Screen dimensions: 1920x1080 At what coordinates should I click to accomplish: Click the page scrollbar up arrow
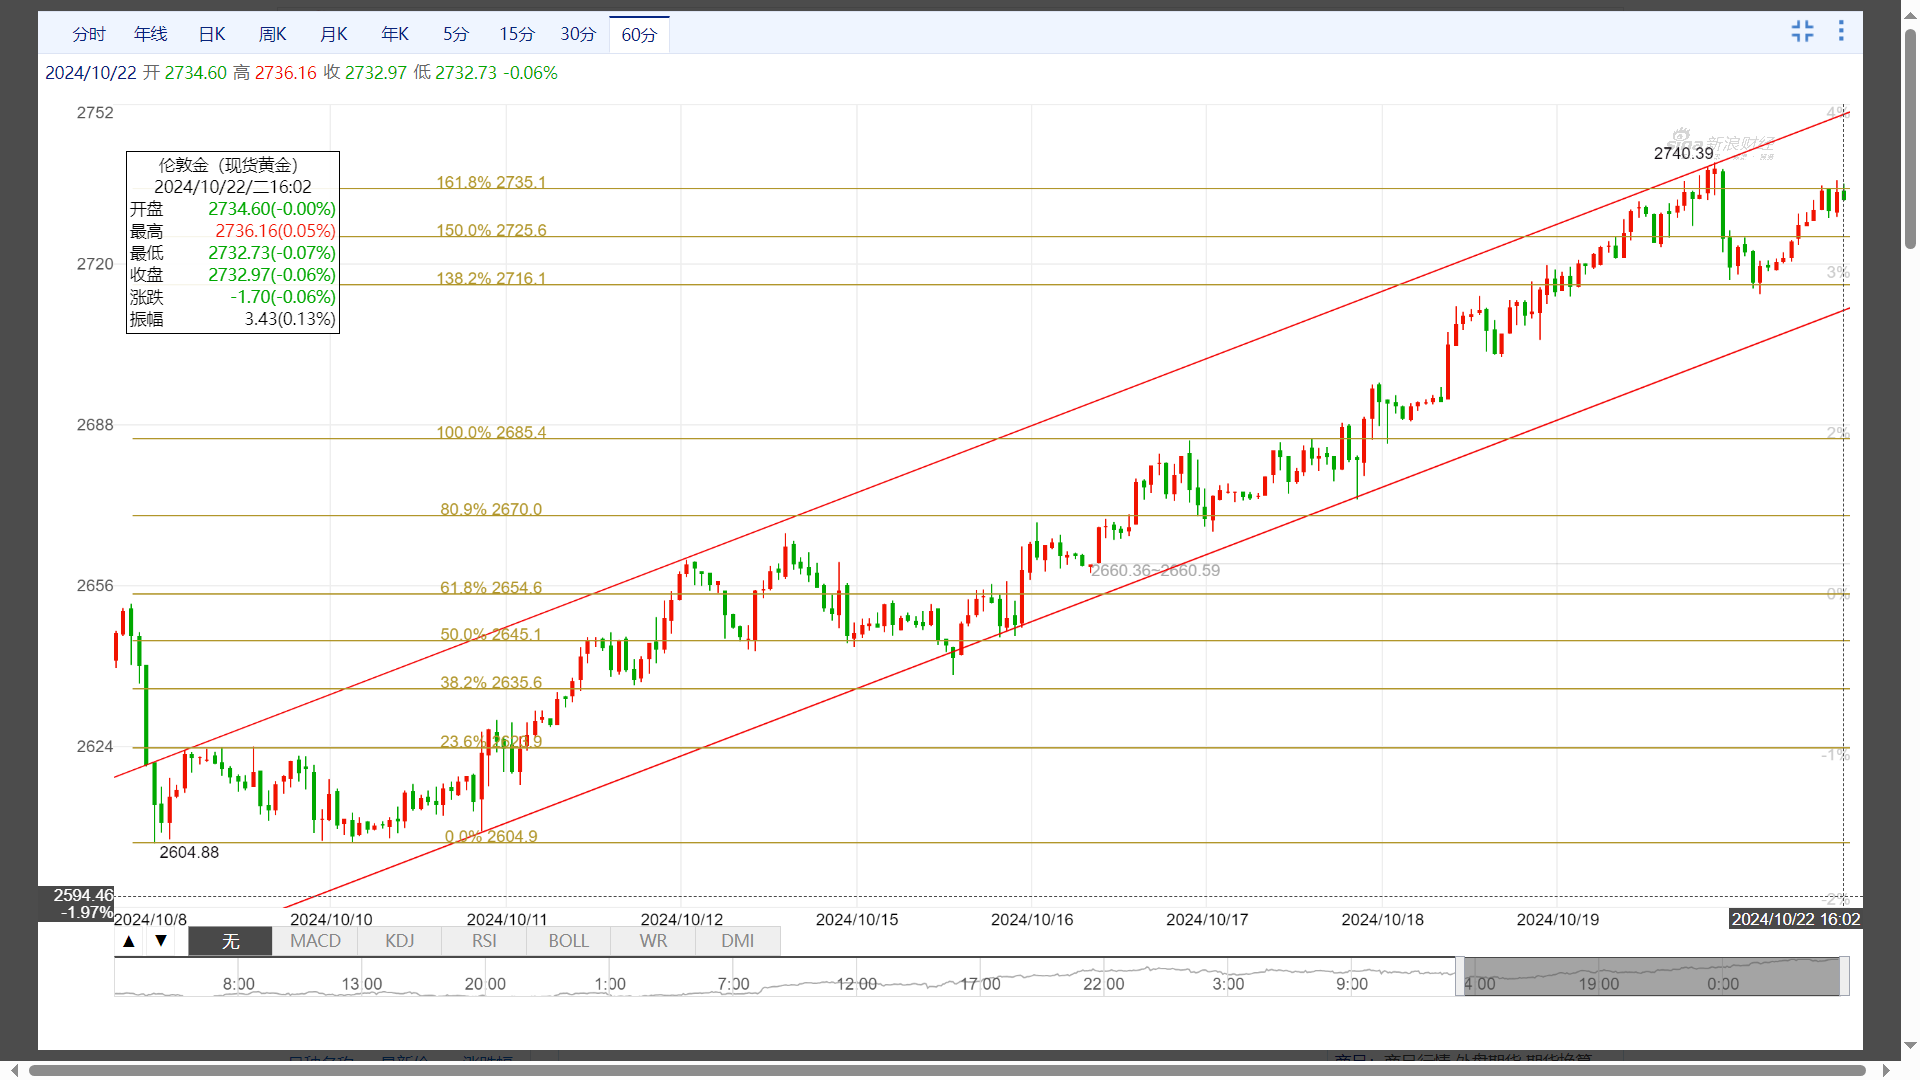1910,18
